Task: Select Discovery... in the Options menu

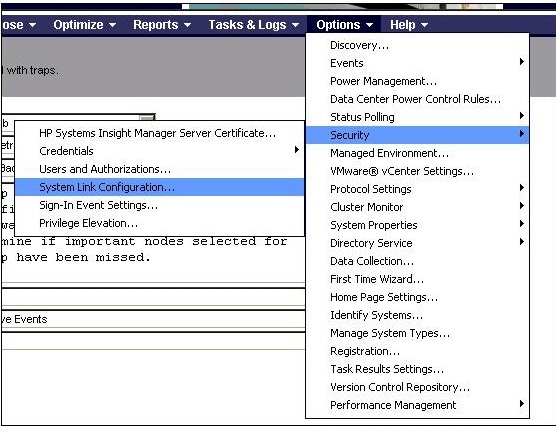Action: click(417, 45)
